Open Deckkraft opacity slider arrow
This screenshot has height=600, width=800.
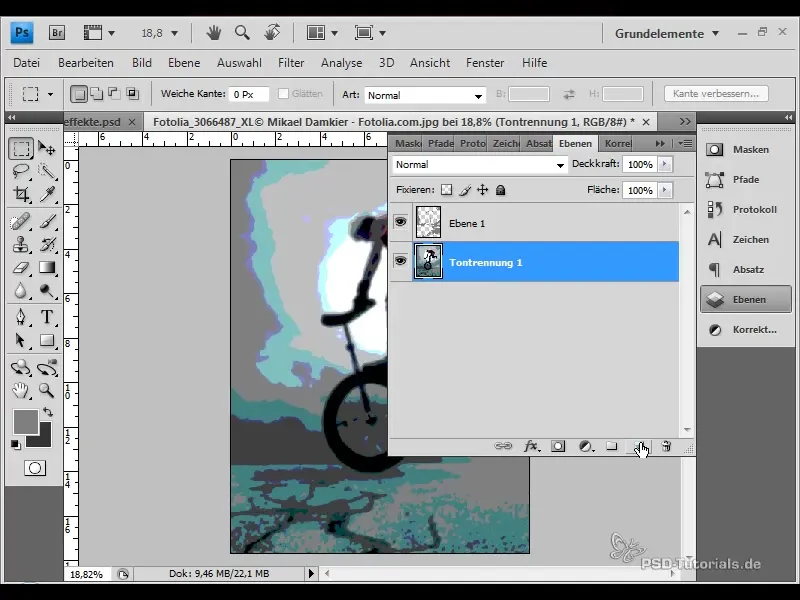pos(664,164)
